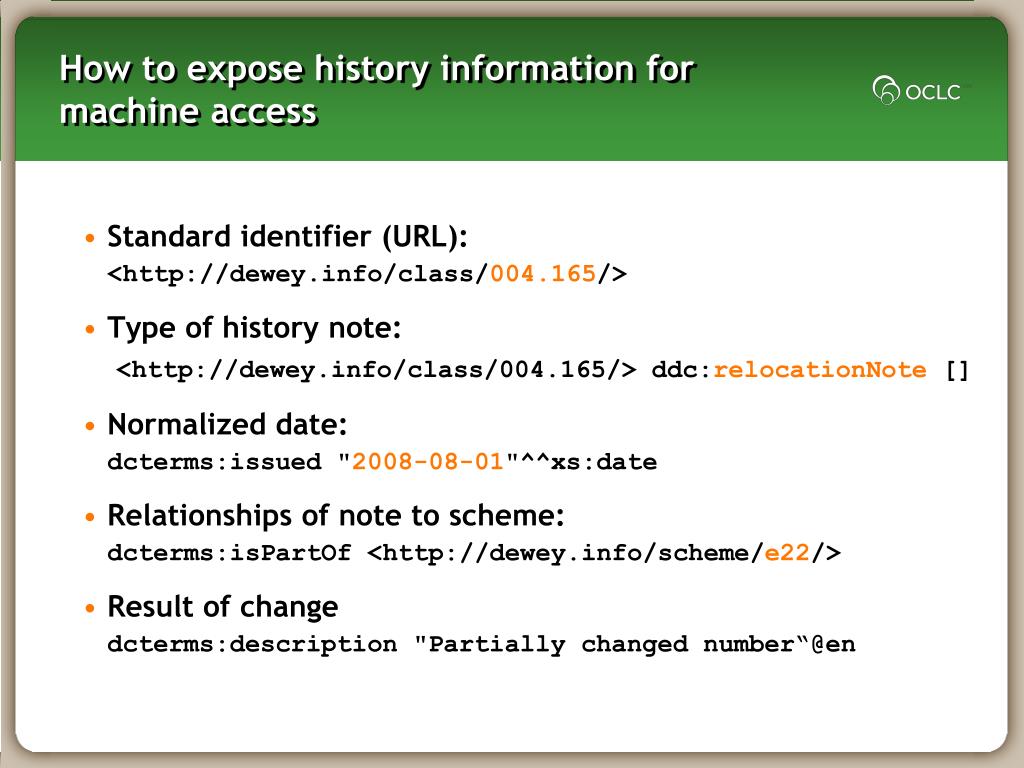1024x768 pixels.
Task: Click 'dcterms:isPartOf' property text
Action: pos(229,553)
